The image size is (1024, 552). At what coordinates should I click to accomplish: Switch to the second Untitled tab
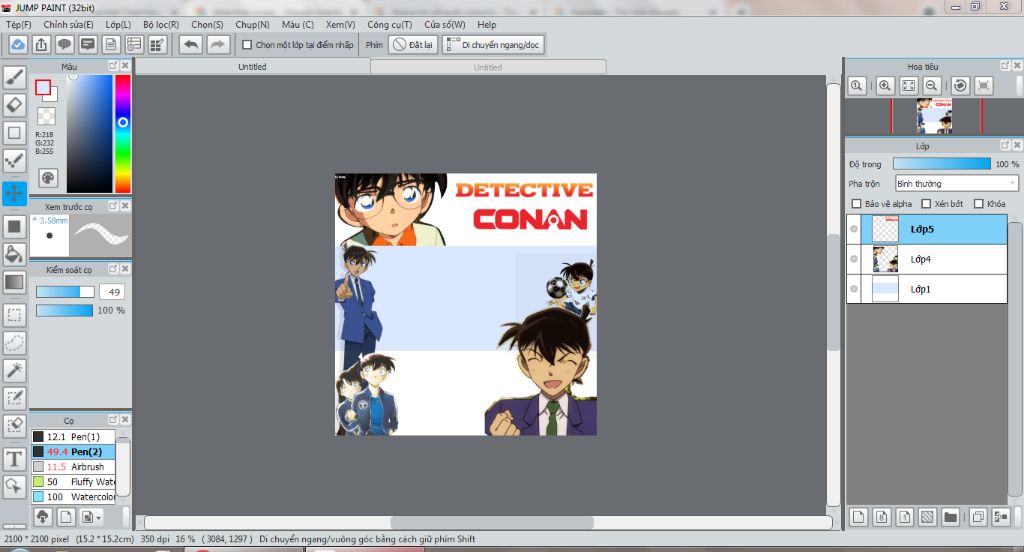(488, 67)
